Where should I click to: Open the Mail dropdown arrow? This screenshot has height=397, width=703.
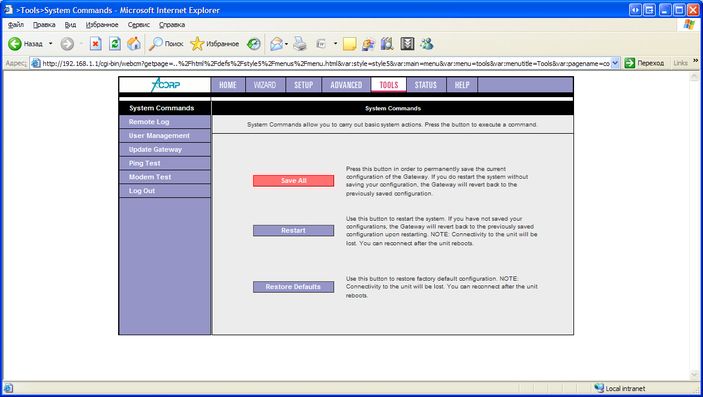286,44
